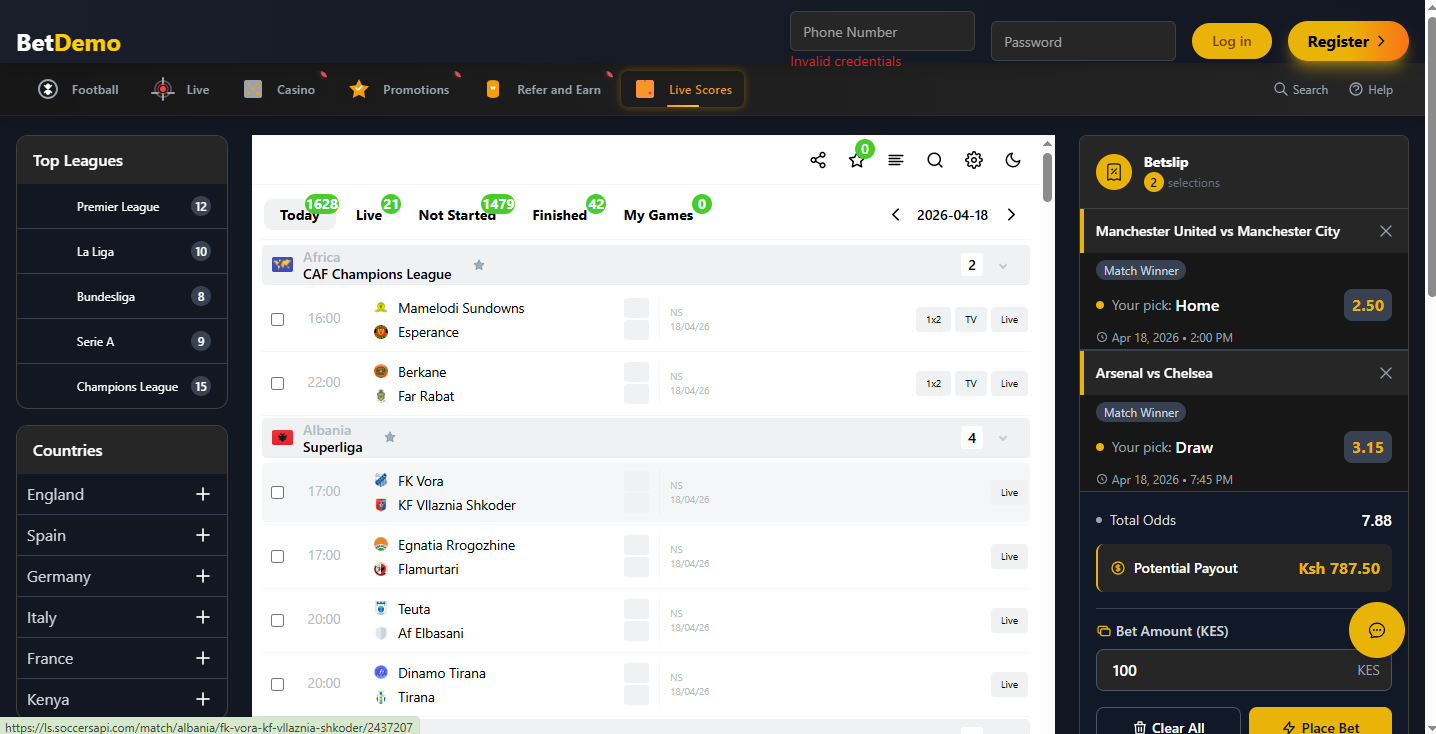Check the FK Vora match checkbox
The image size is (1436, 734).
(x=277, y=491)
